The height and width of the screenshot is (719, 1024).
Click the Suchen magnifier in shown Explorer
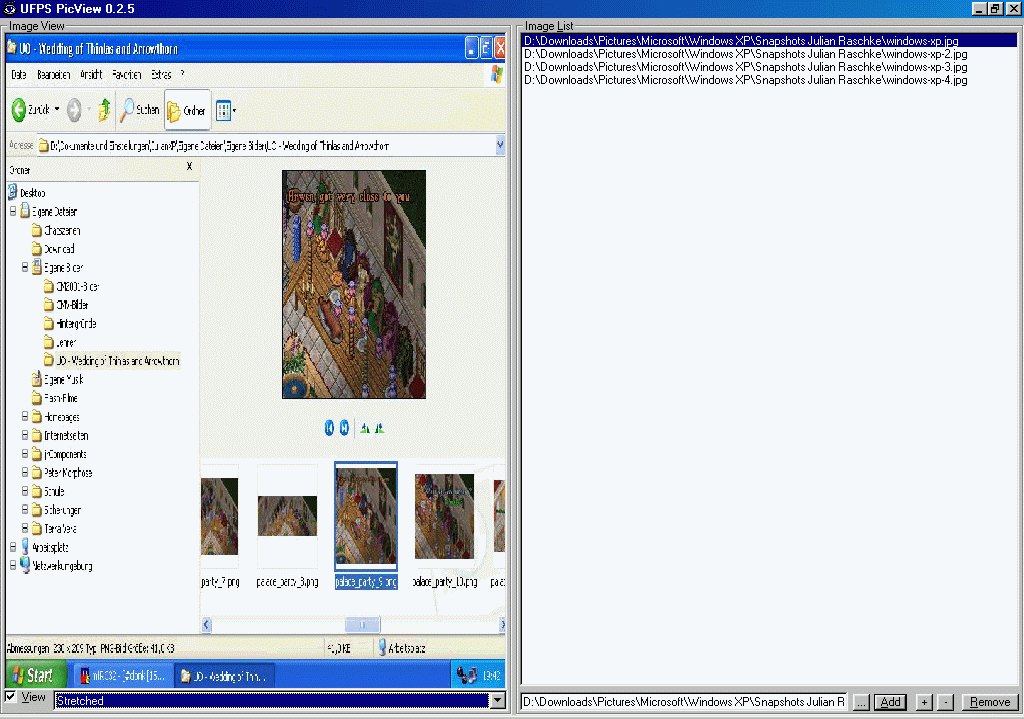[x=127, y=110]
